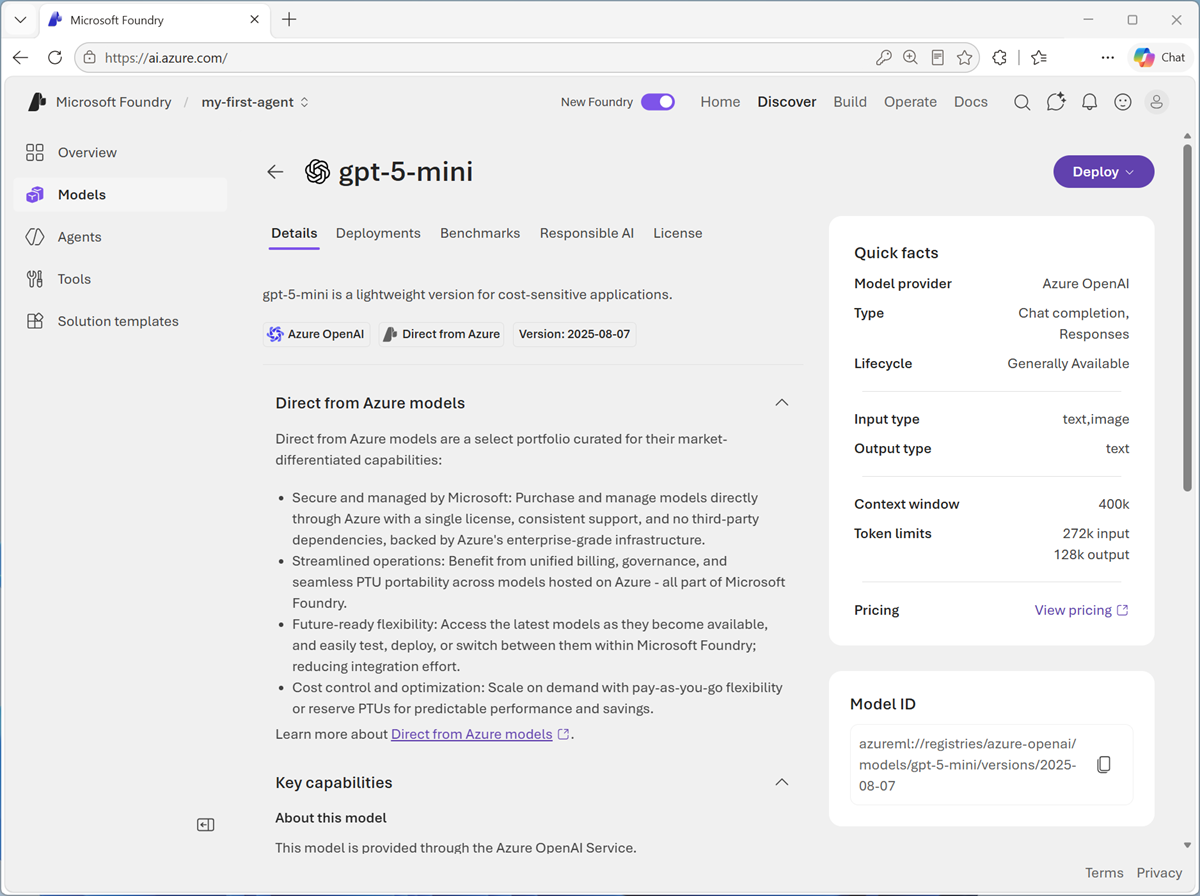Click the 272k input token limit
Screen dimensions: 1200x896
tap(1096, 534)
